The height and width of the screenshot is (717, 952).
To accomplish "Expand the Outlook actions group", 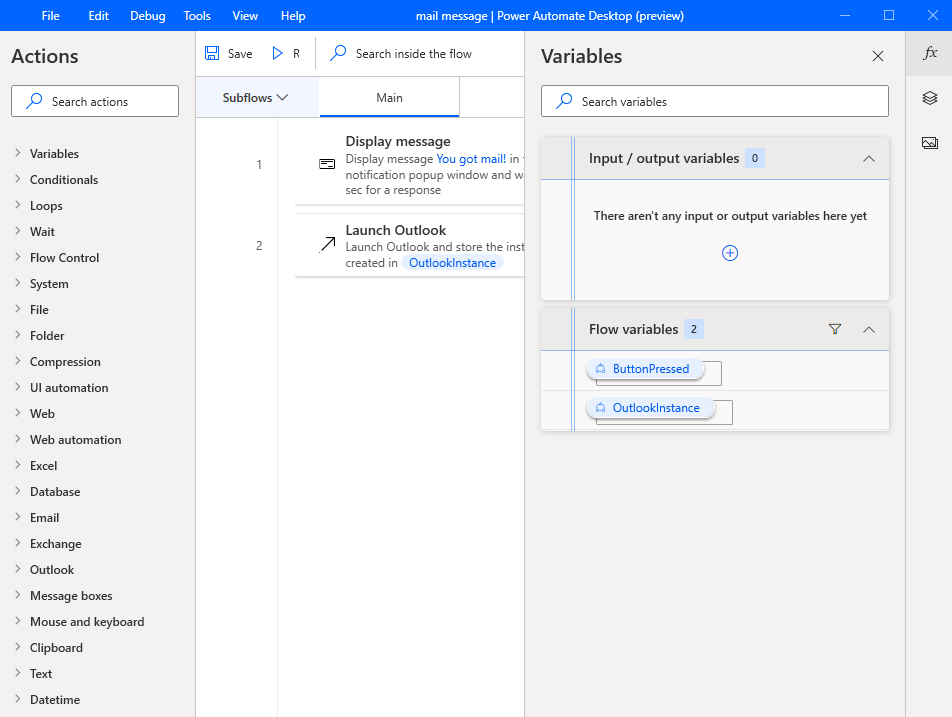I will tap(18, 569).
